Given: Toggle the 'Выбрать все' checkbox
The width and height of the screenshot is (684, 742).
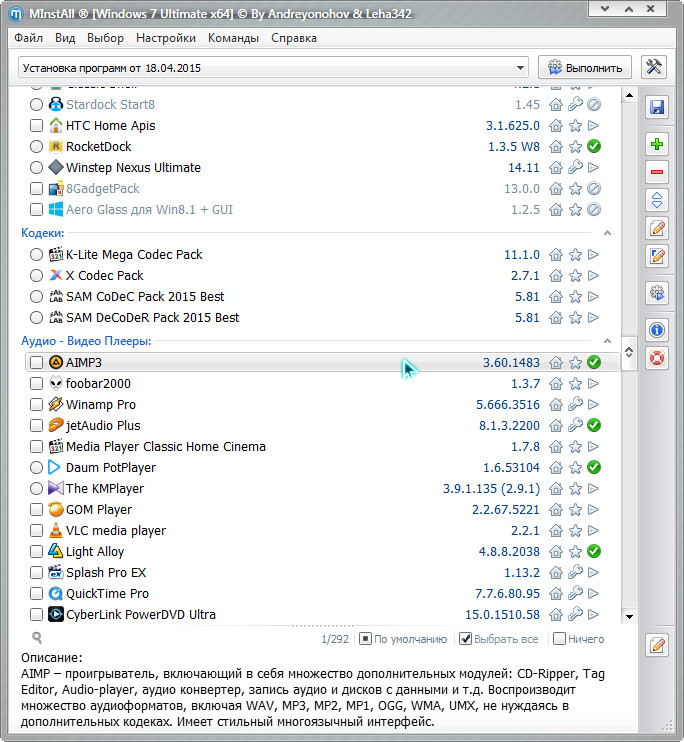Looking at the screenshot, I should coord(465,639).
